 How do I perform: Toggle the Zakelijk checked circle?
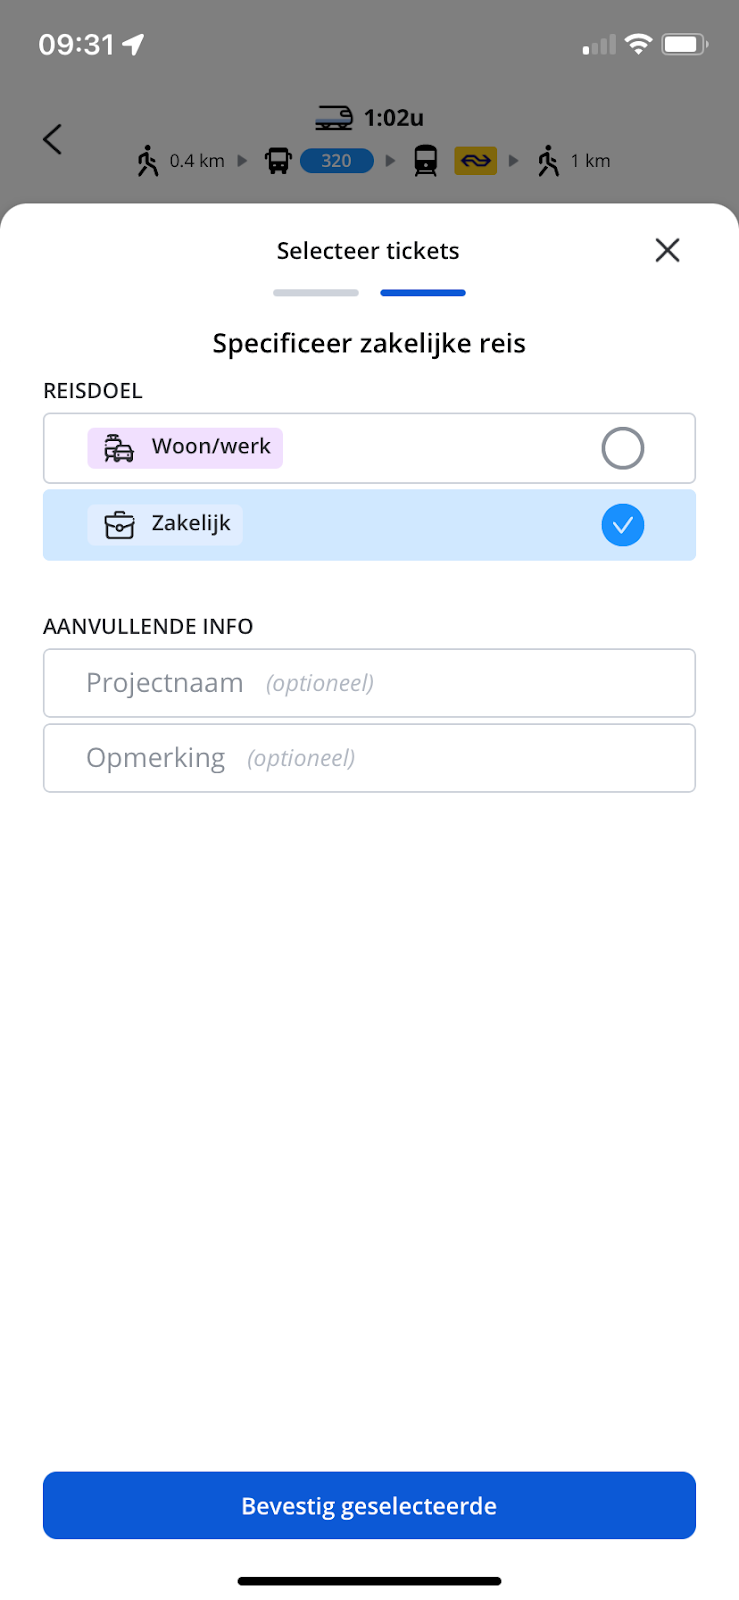pyautogui.click(x=622, y=525)
